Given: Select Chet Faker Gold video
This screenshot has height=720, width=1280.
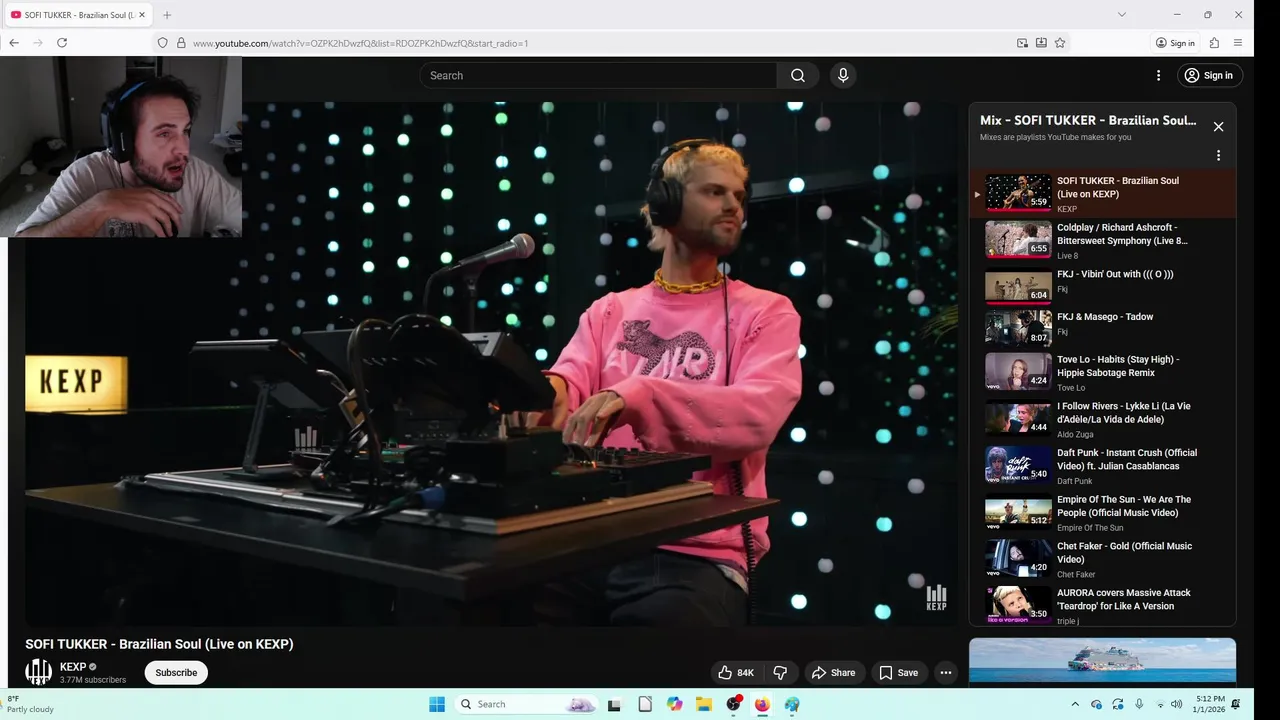Looking at the screenshot, I should point(1103,560).
